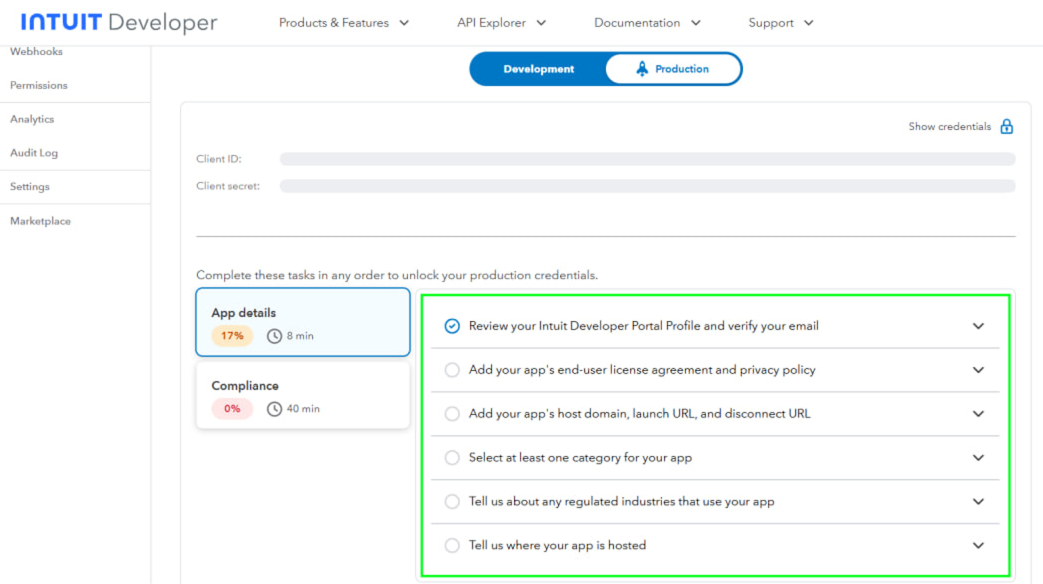The height and width of the screenshot is (584, 1043).
Task: Open the Products & Features dropdown menu
Action: click(x=344, y=23)
